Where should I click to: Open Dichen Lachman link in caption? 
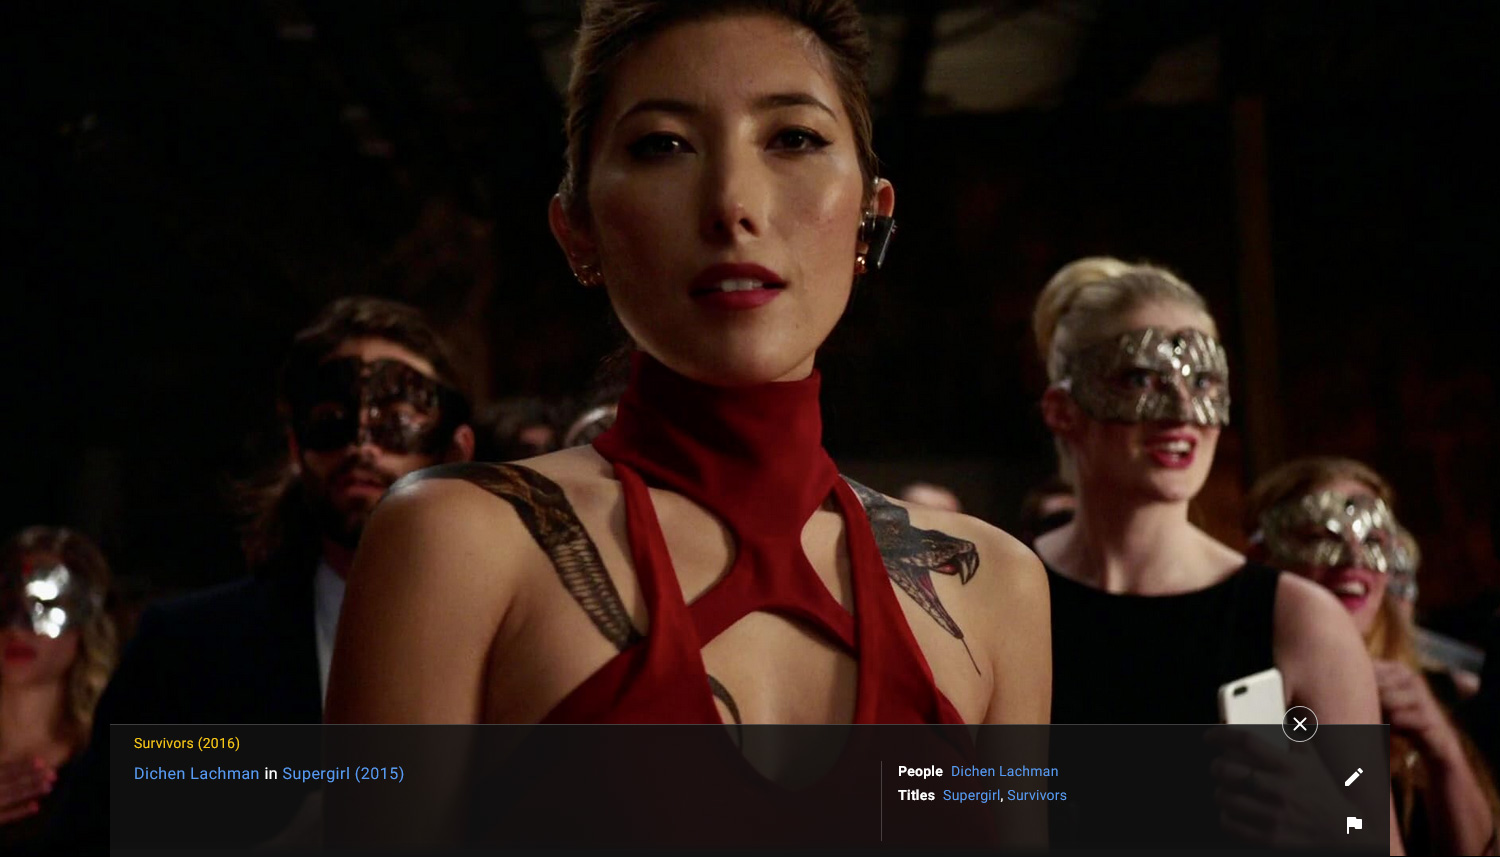click(x=196, y=773)
